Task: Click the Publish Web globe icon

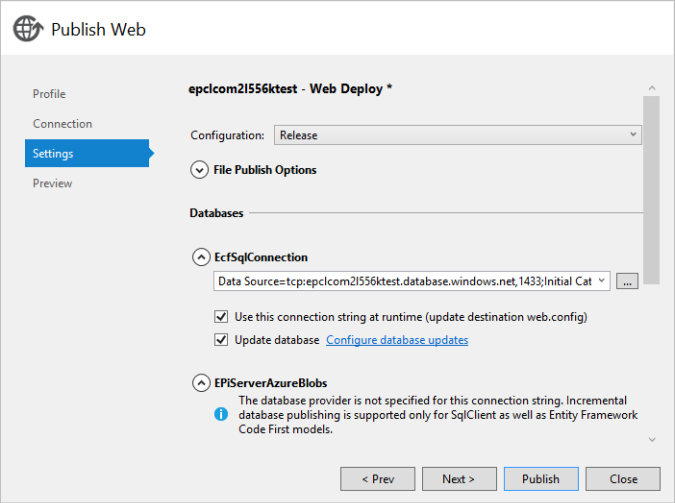Action: pos(28,29)
